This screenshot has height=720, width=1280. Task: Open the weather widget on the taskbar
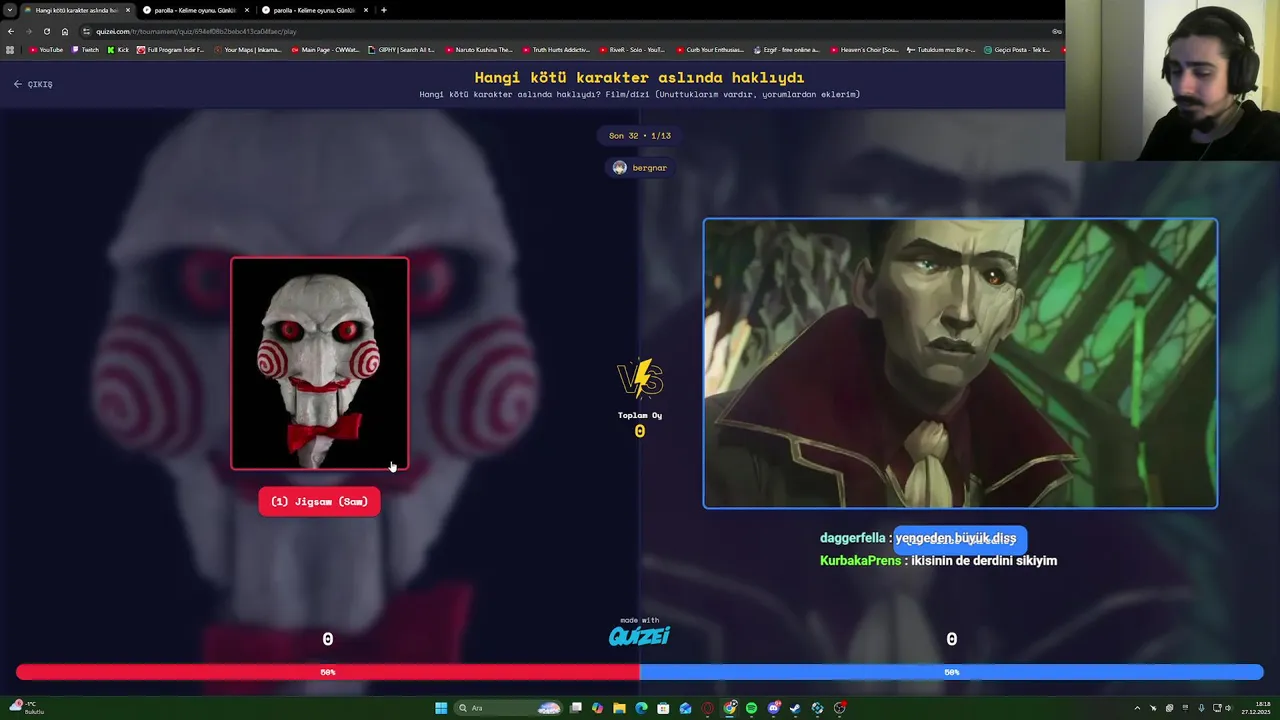[x=28, y=708]
